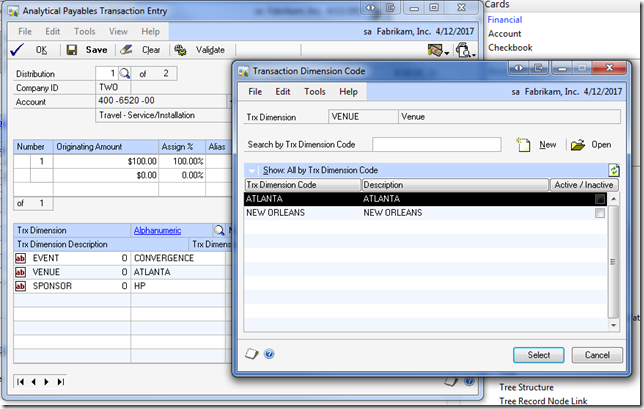
Task: Click the Search by Trx Dimension Code field
Action: click(x=437, y=145)
